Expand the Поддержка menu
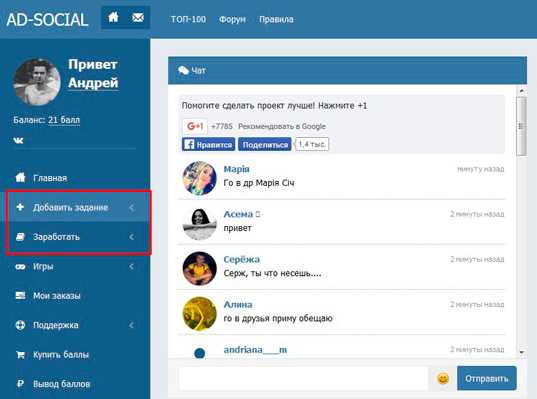Image resolution: width=537 pixels, height=399 pixels. point(75,325)
